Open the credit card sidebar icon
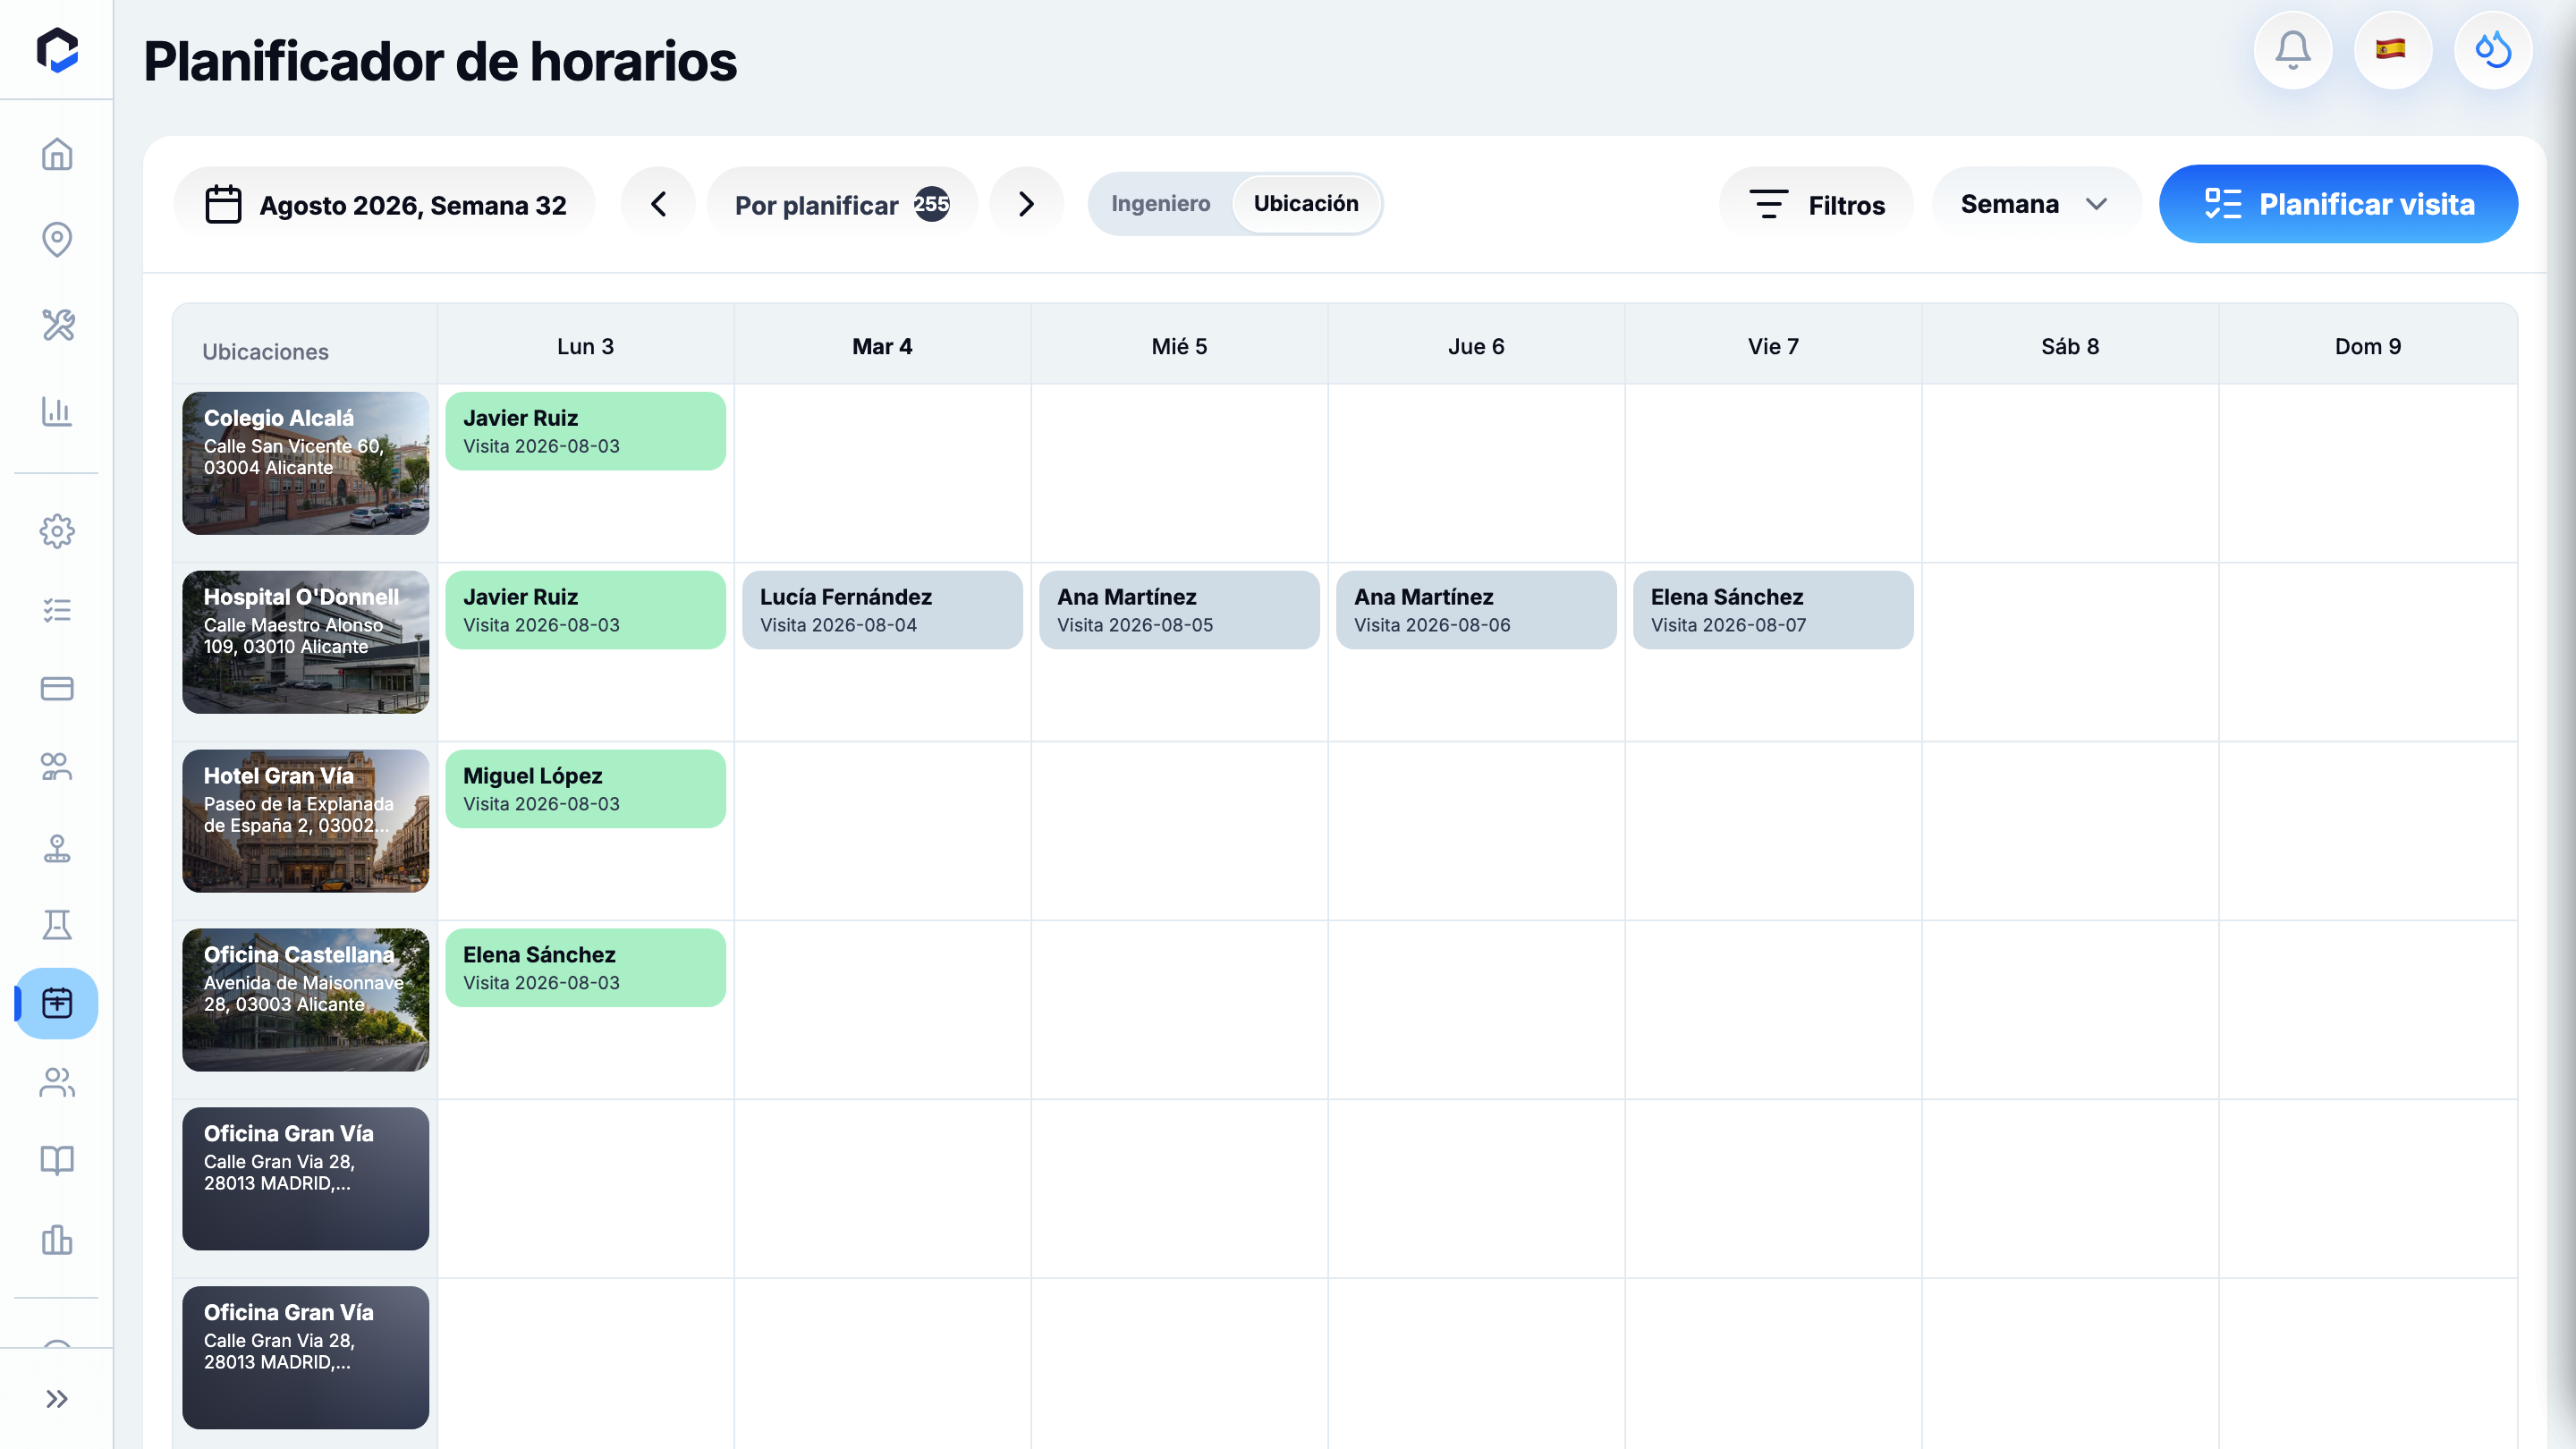2576x1449 pixels. (x=57, y=688)
